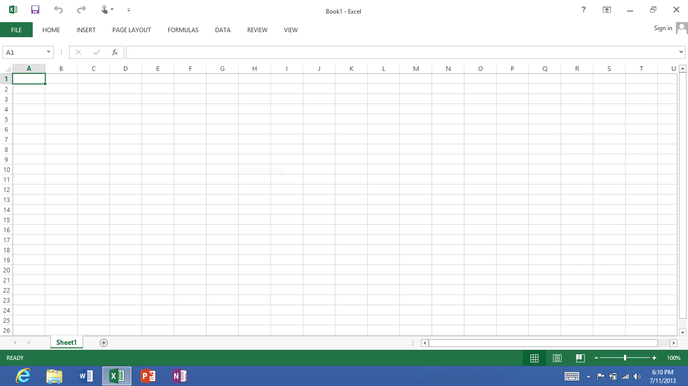Undo the last action

(58, 10)
